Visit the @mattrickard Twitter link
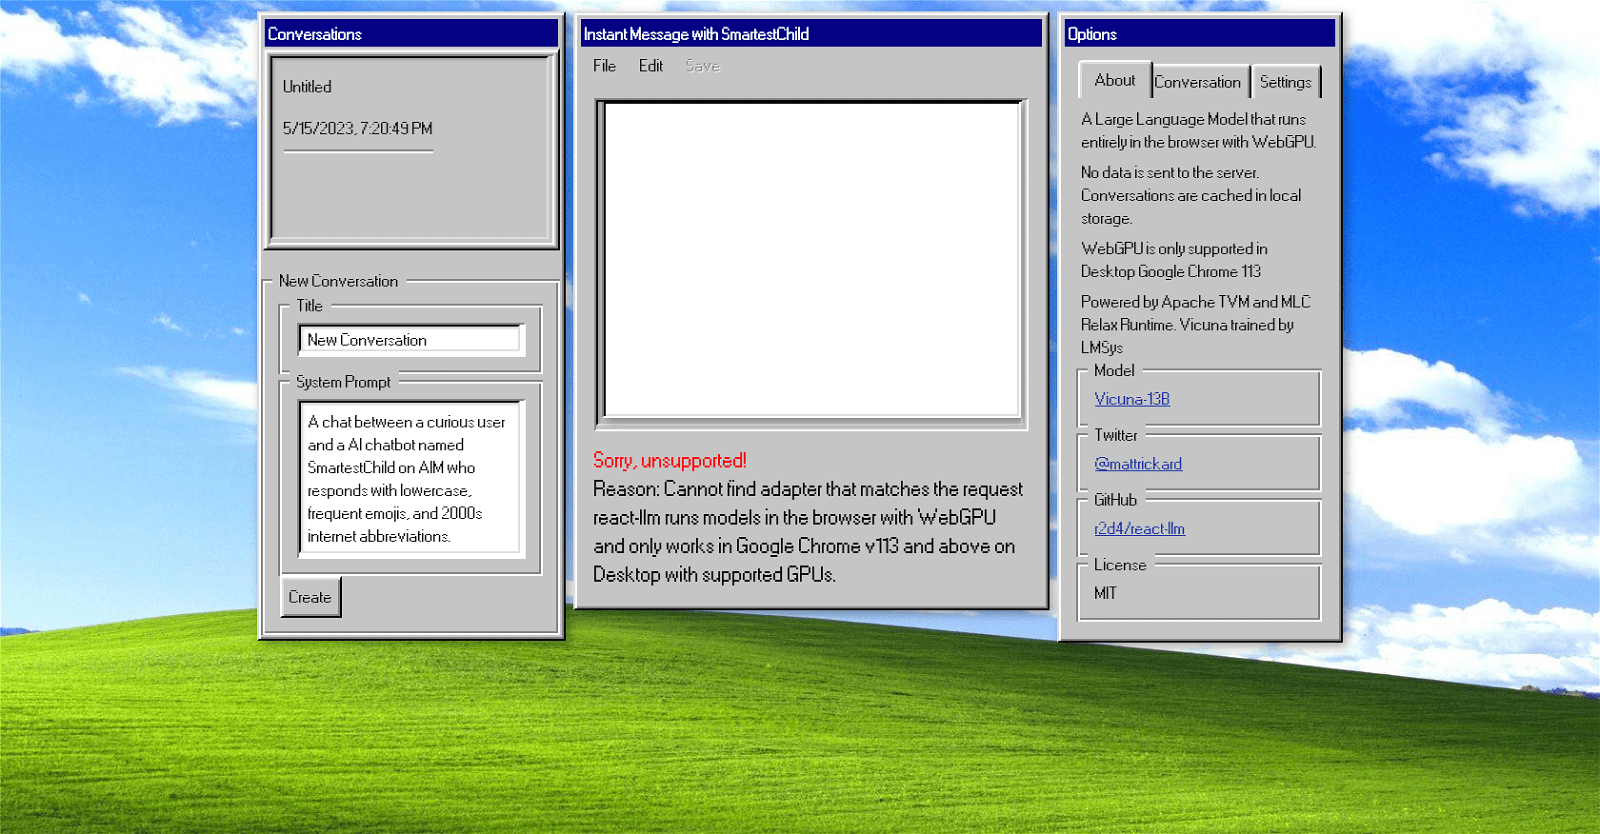Viewport: 1600px width, 834px height. (1138, 464)
